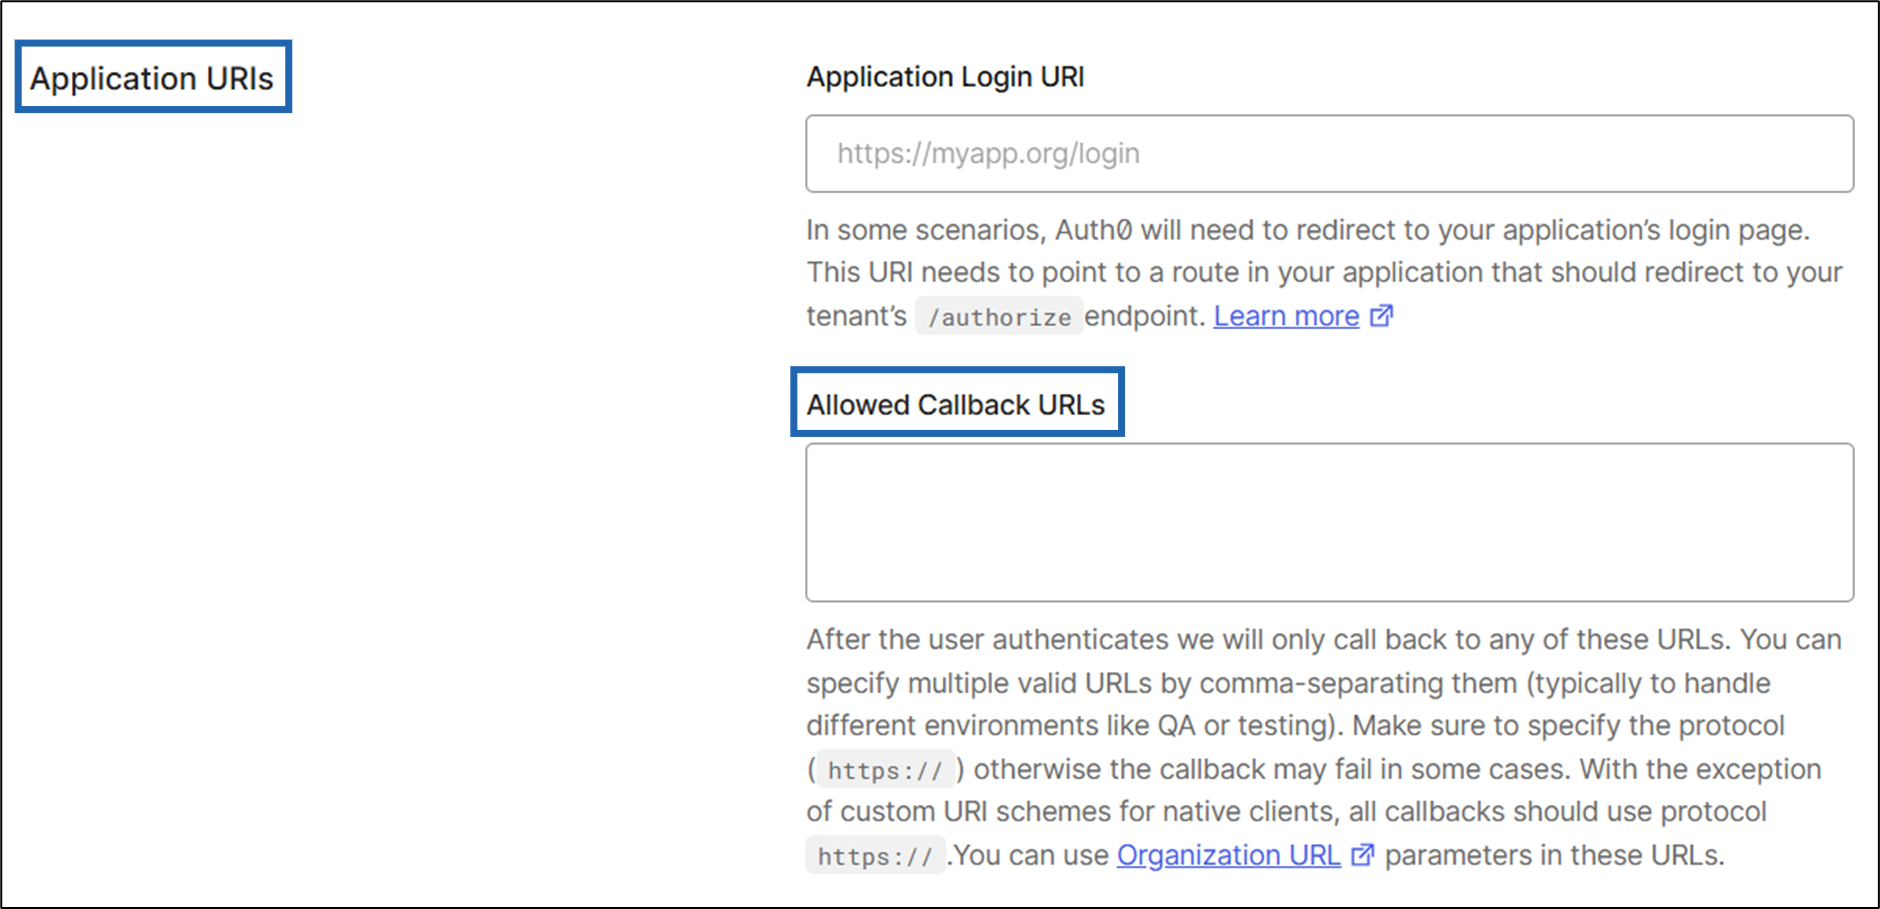
Task: Click the Application Login URI input field
Action: click(1329, 153)
